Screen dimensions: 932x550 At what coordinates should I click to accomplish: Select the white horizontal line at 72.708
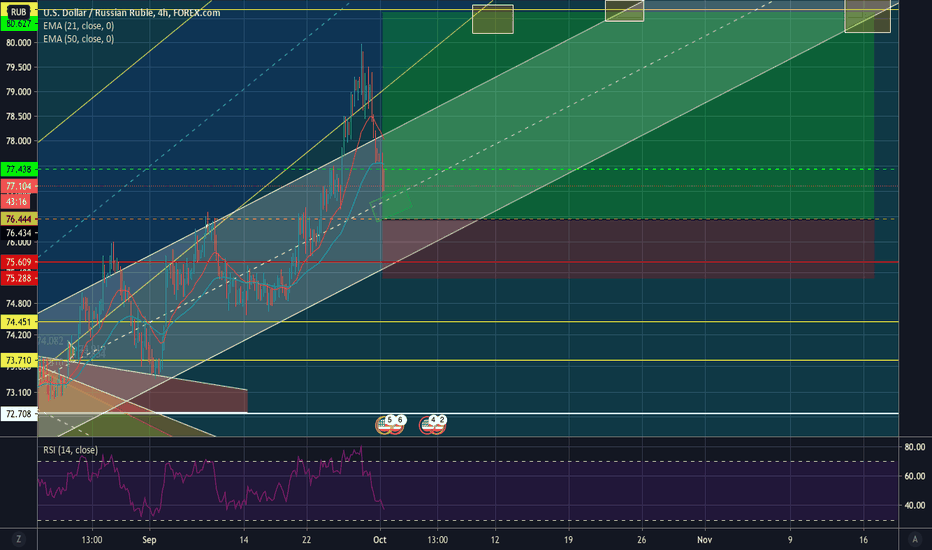[468, 413]
